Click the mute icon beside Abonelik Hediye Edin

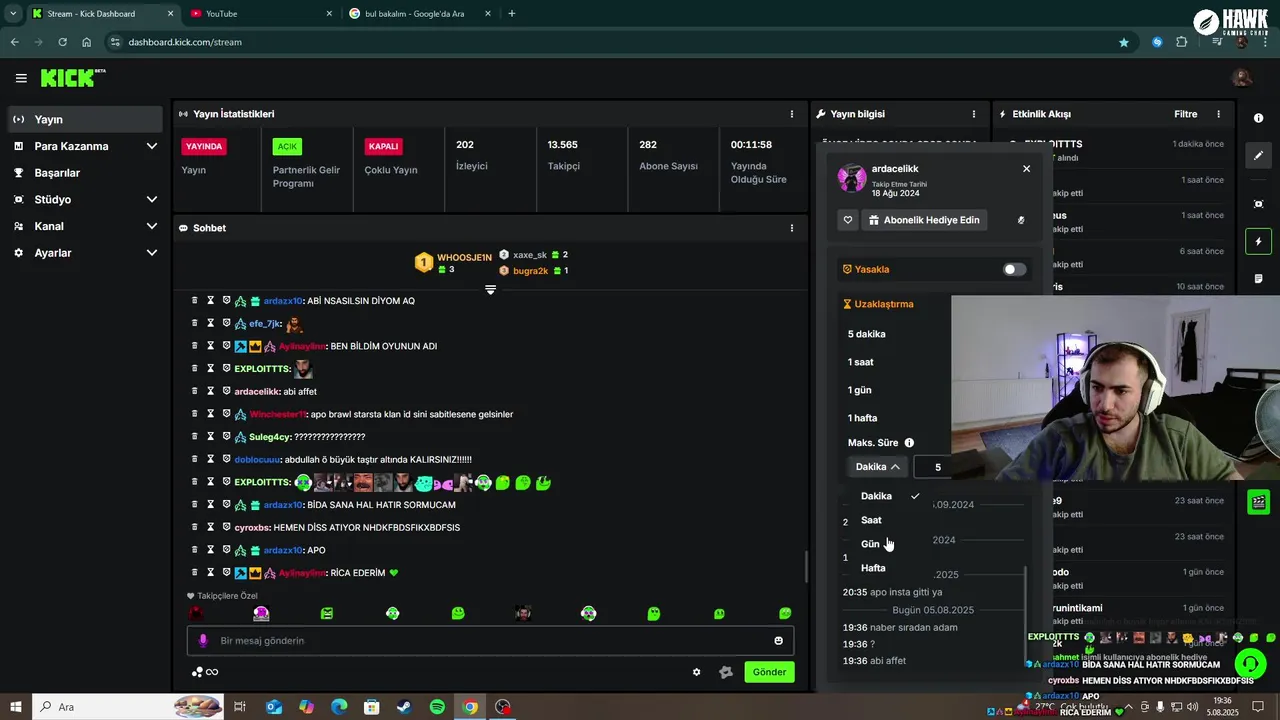[x=1021, y=220]
